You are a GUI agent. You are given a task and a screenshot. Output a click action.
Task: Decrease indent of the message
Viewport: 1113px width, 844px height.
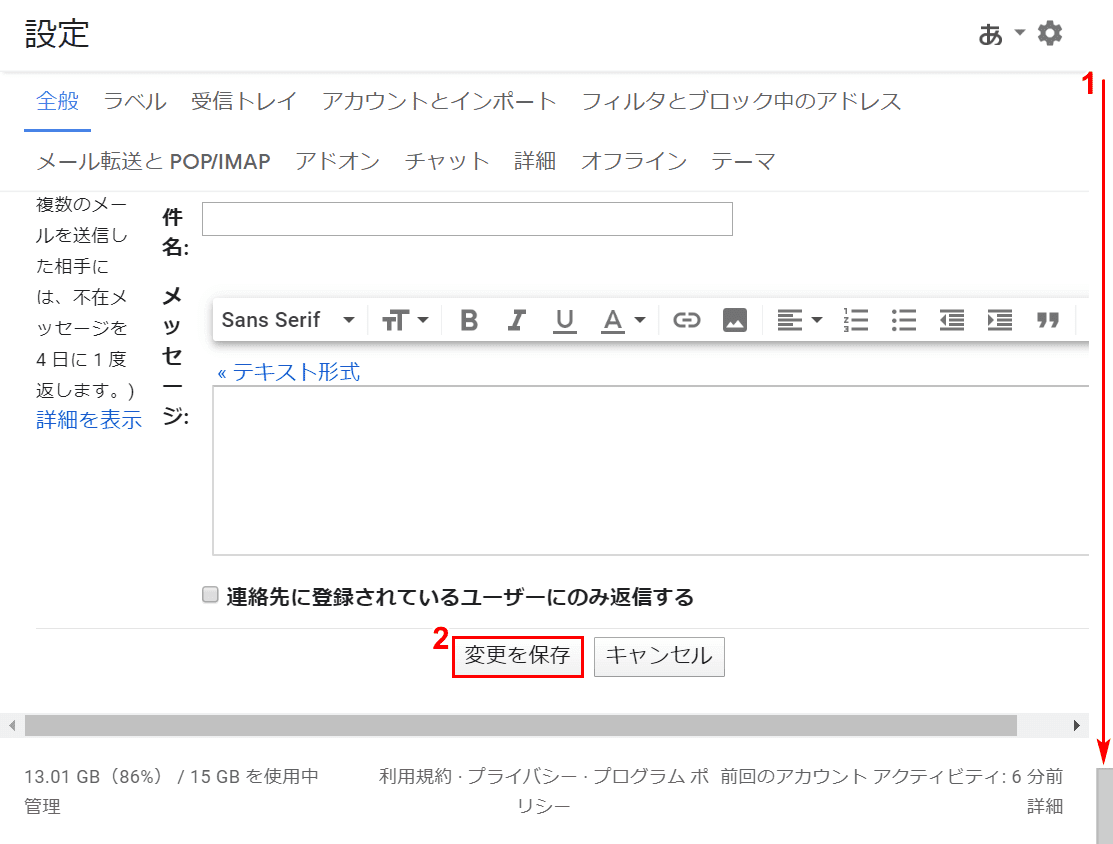952,320
